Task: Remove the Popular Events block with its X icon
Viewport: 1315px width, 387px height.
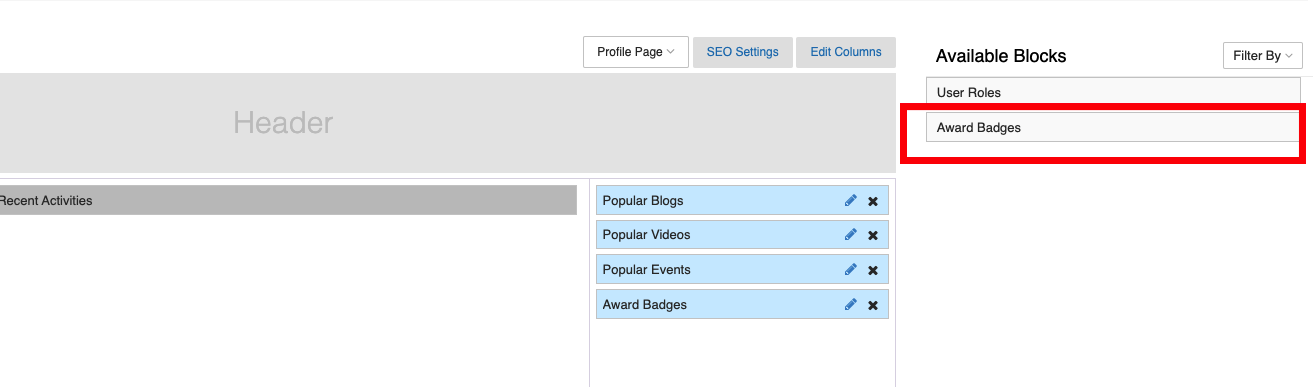Action: tap(873, 270)
